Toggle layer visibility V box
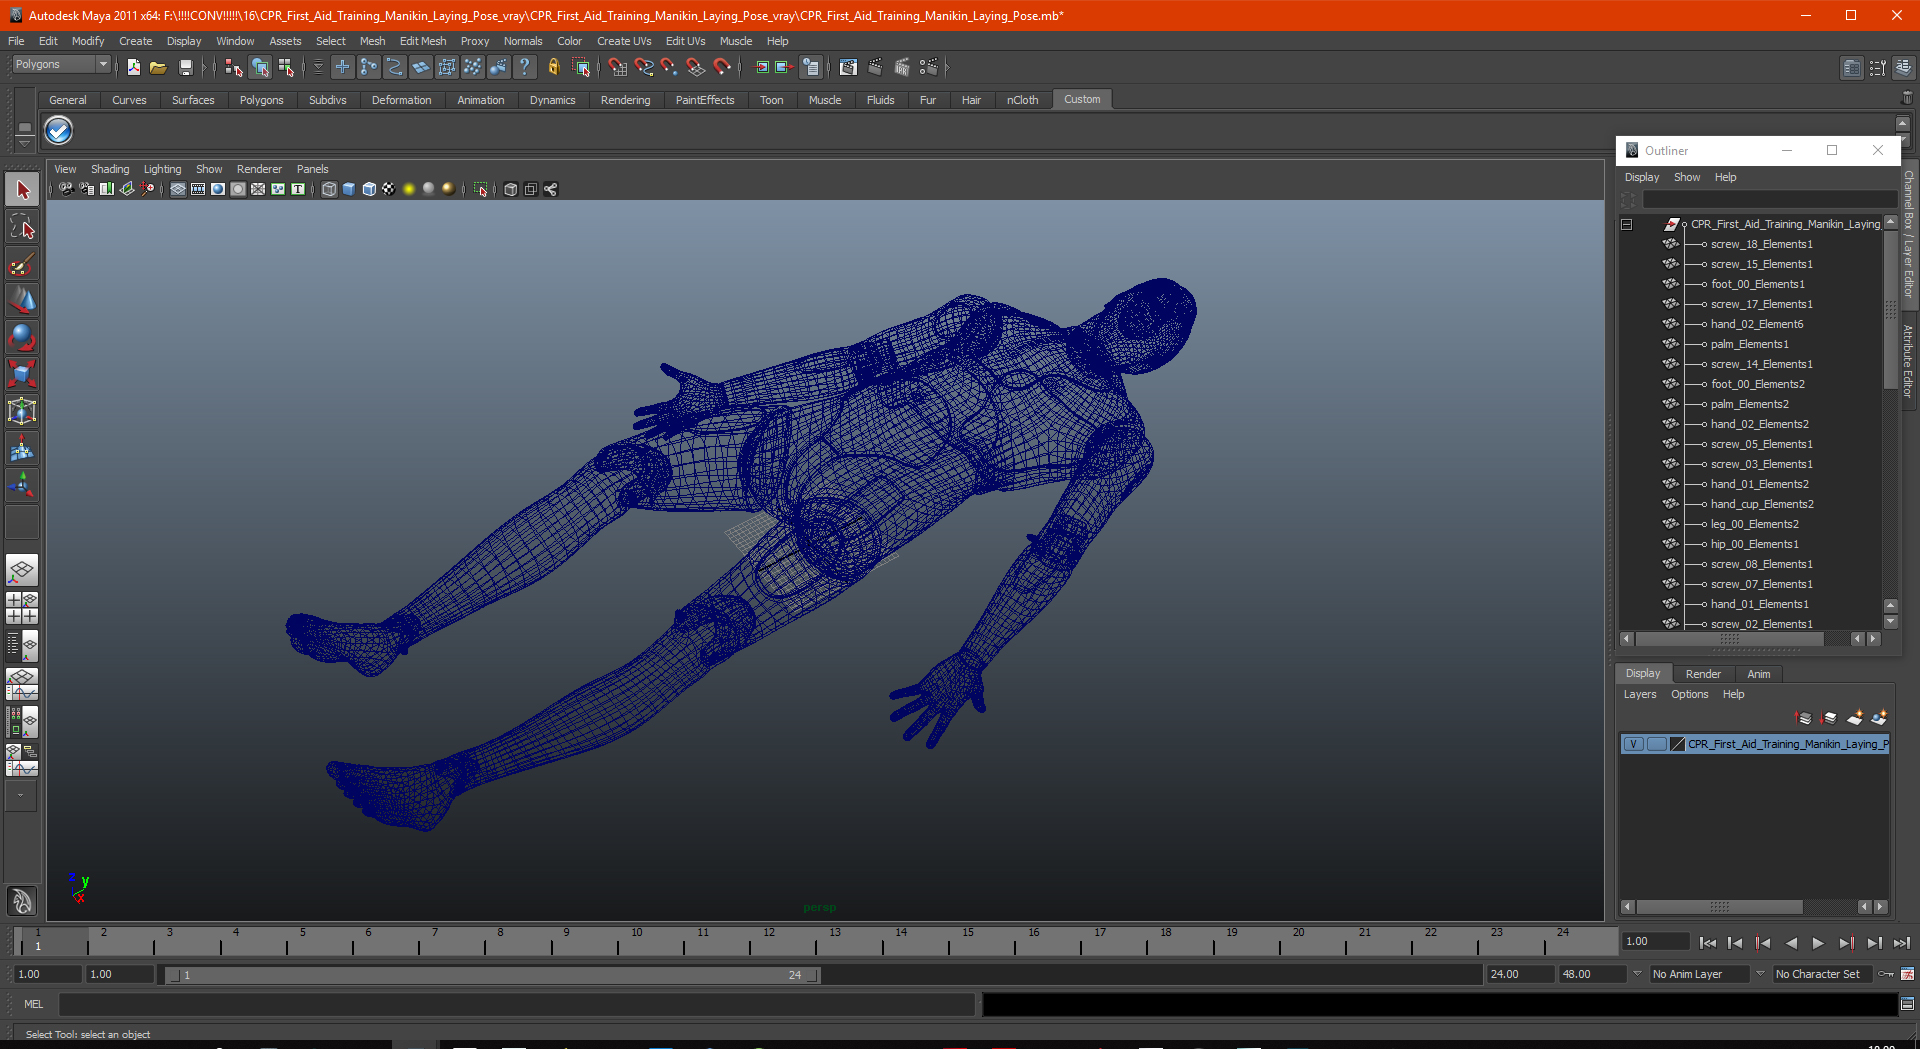This screenshot has height=1049, width=1920. click(1633, 744)
